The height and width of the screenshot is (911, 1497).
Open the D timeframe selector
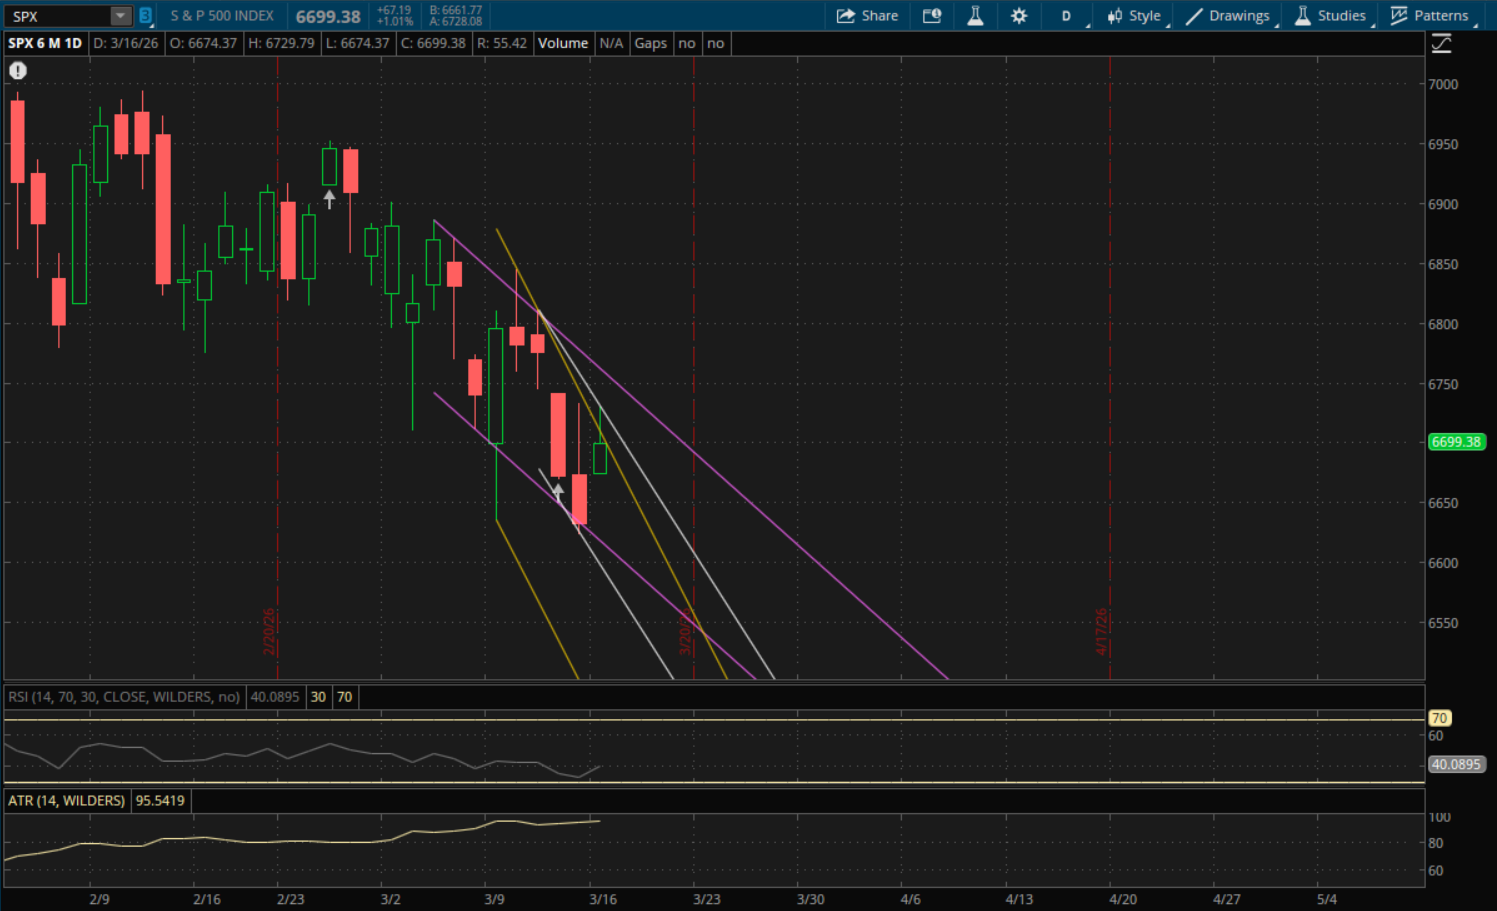tap(1067, 16)
